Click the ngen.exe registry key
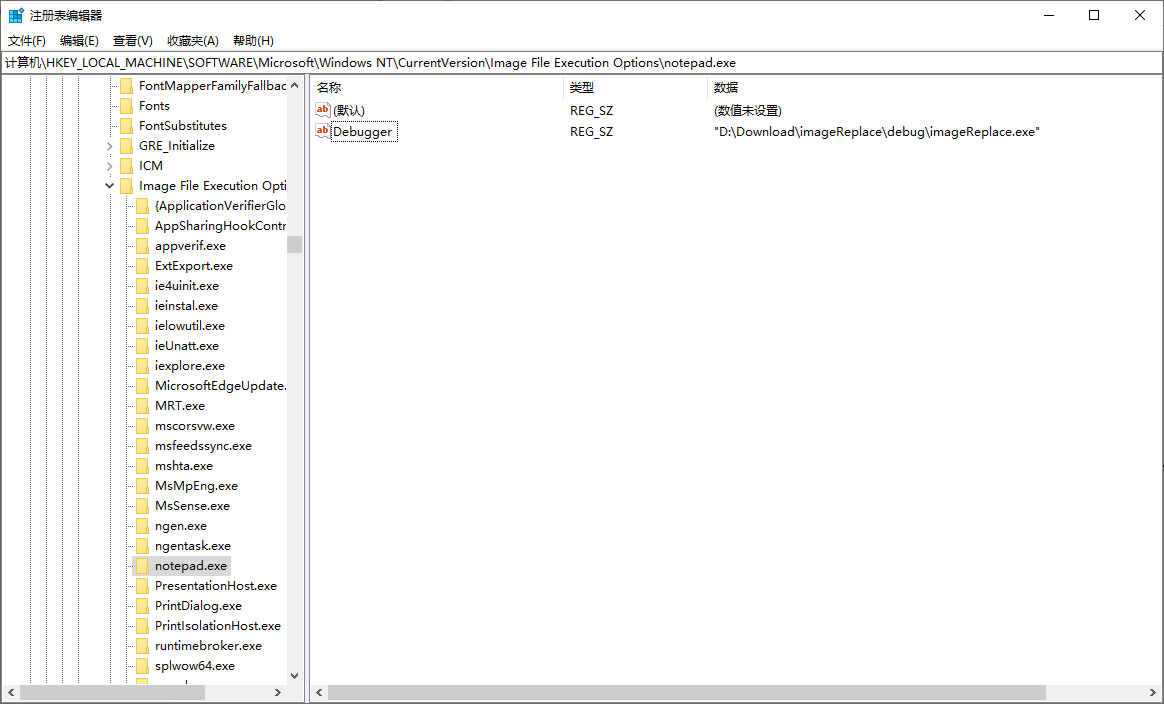This screenshot has height=704, width=1164. click(180, 525)
